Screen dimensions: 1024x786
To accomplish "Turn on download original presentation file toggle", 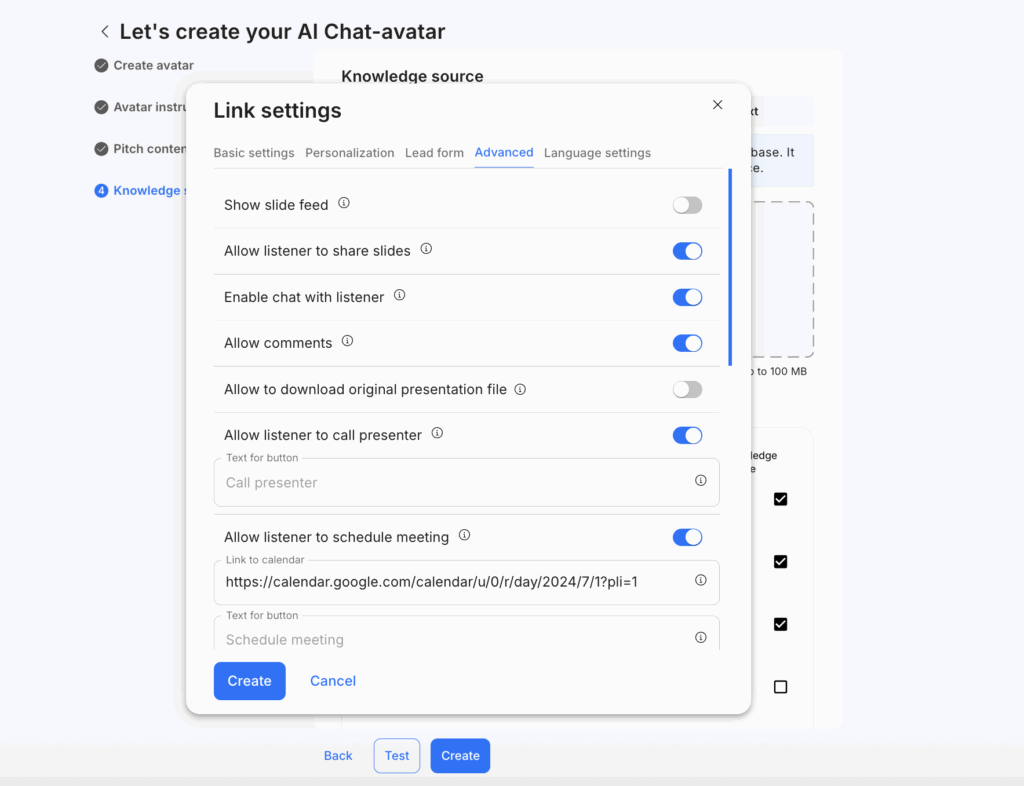I will click(687, 389).
